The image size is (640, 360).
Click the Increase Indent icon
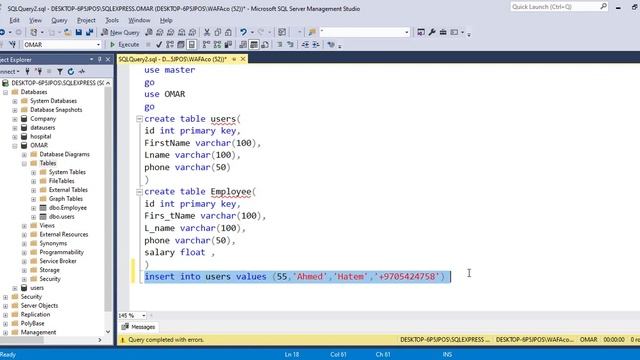316,44
